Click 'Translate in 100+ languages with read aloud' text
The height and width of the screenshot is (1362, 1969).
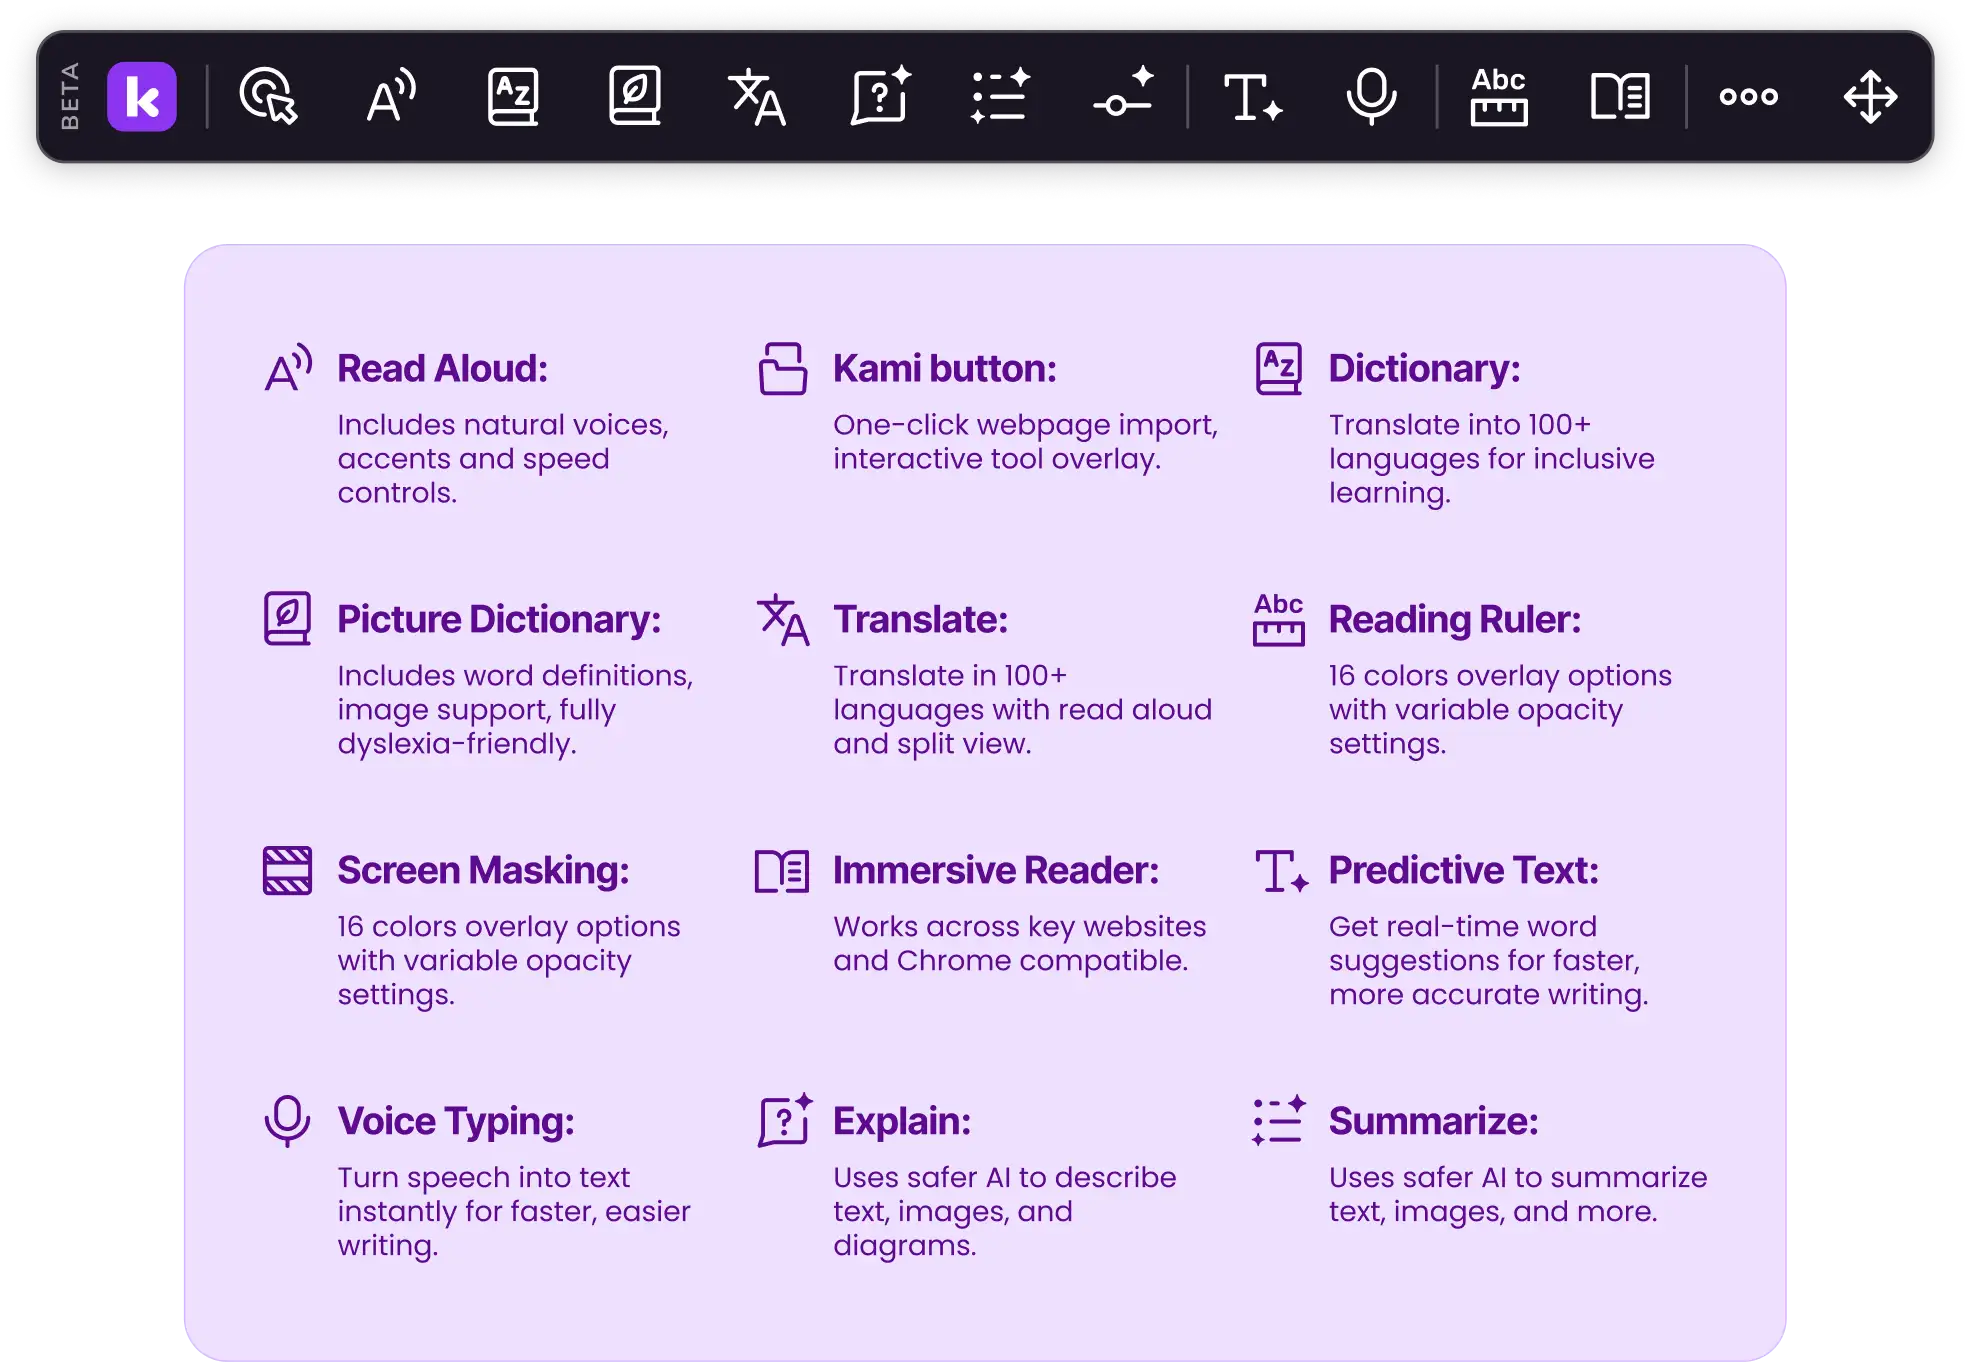1022,709
